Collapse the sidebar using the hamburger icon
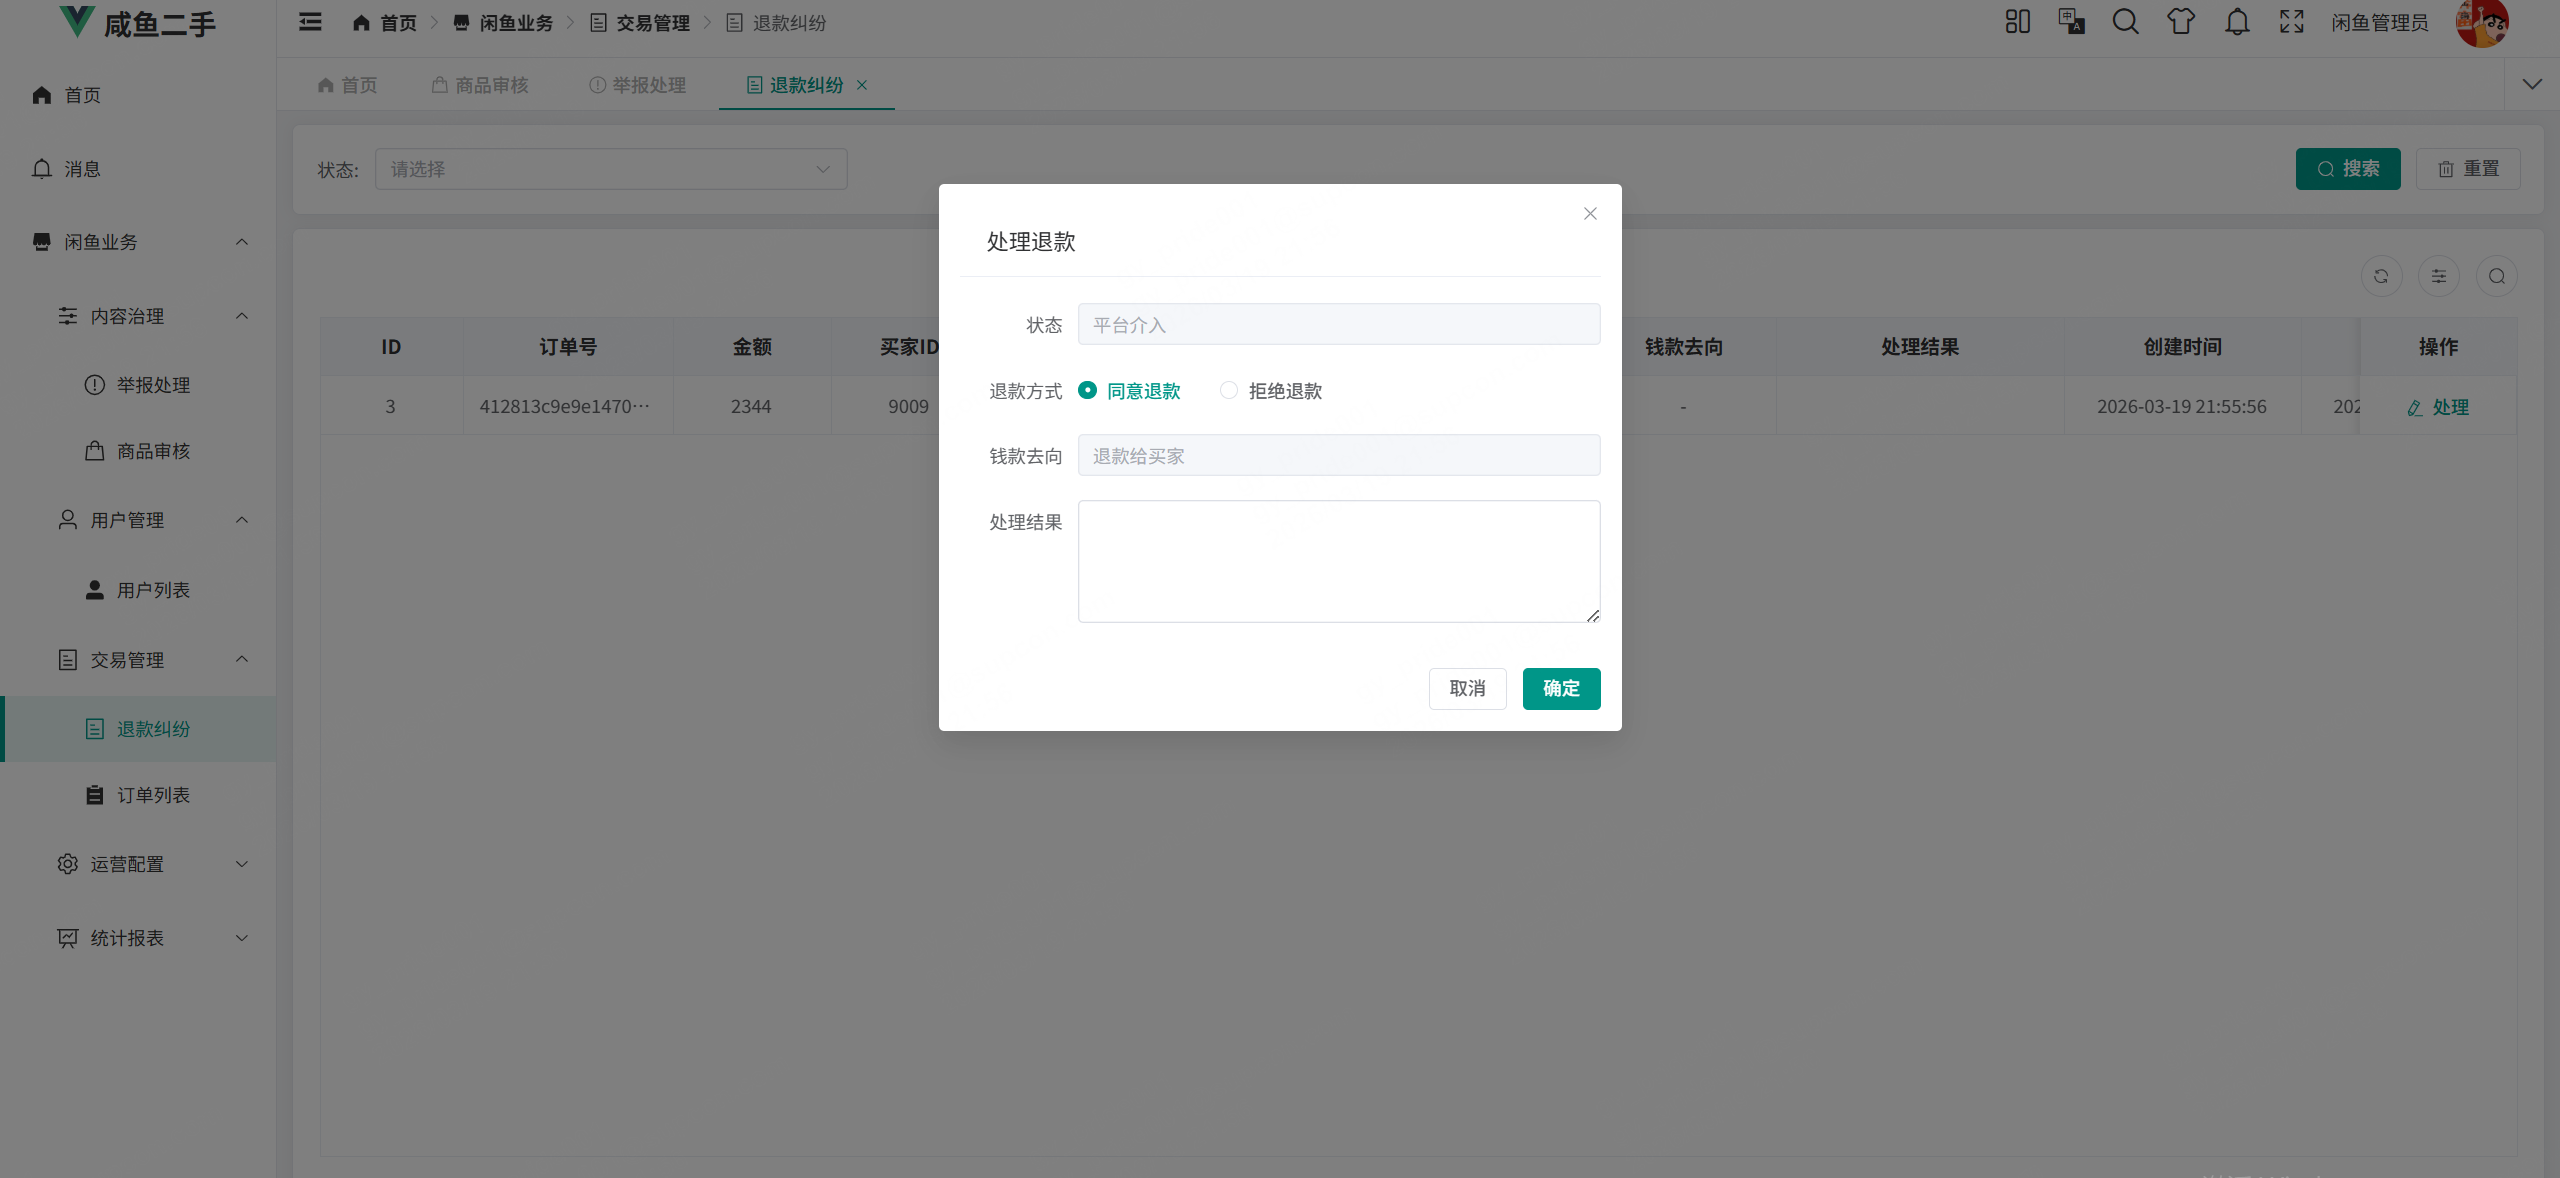 coord(309,21)
